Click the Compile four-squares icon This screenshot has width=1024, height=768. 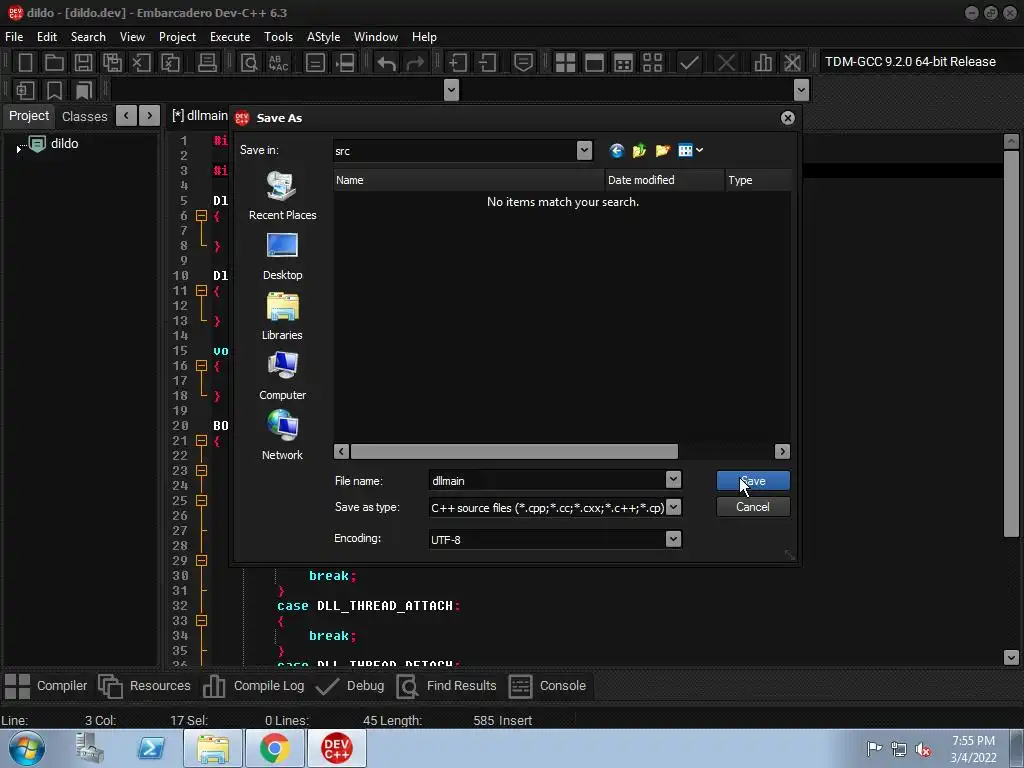click(x=565, y=63)
